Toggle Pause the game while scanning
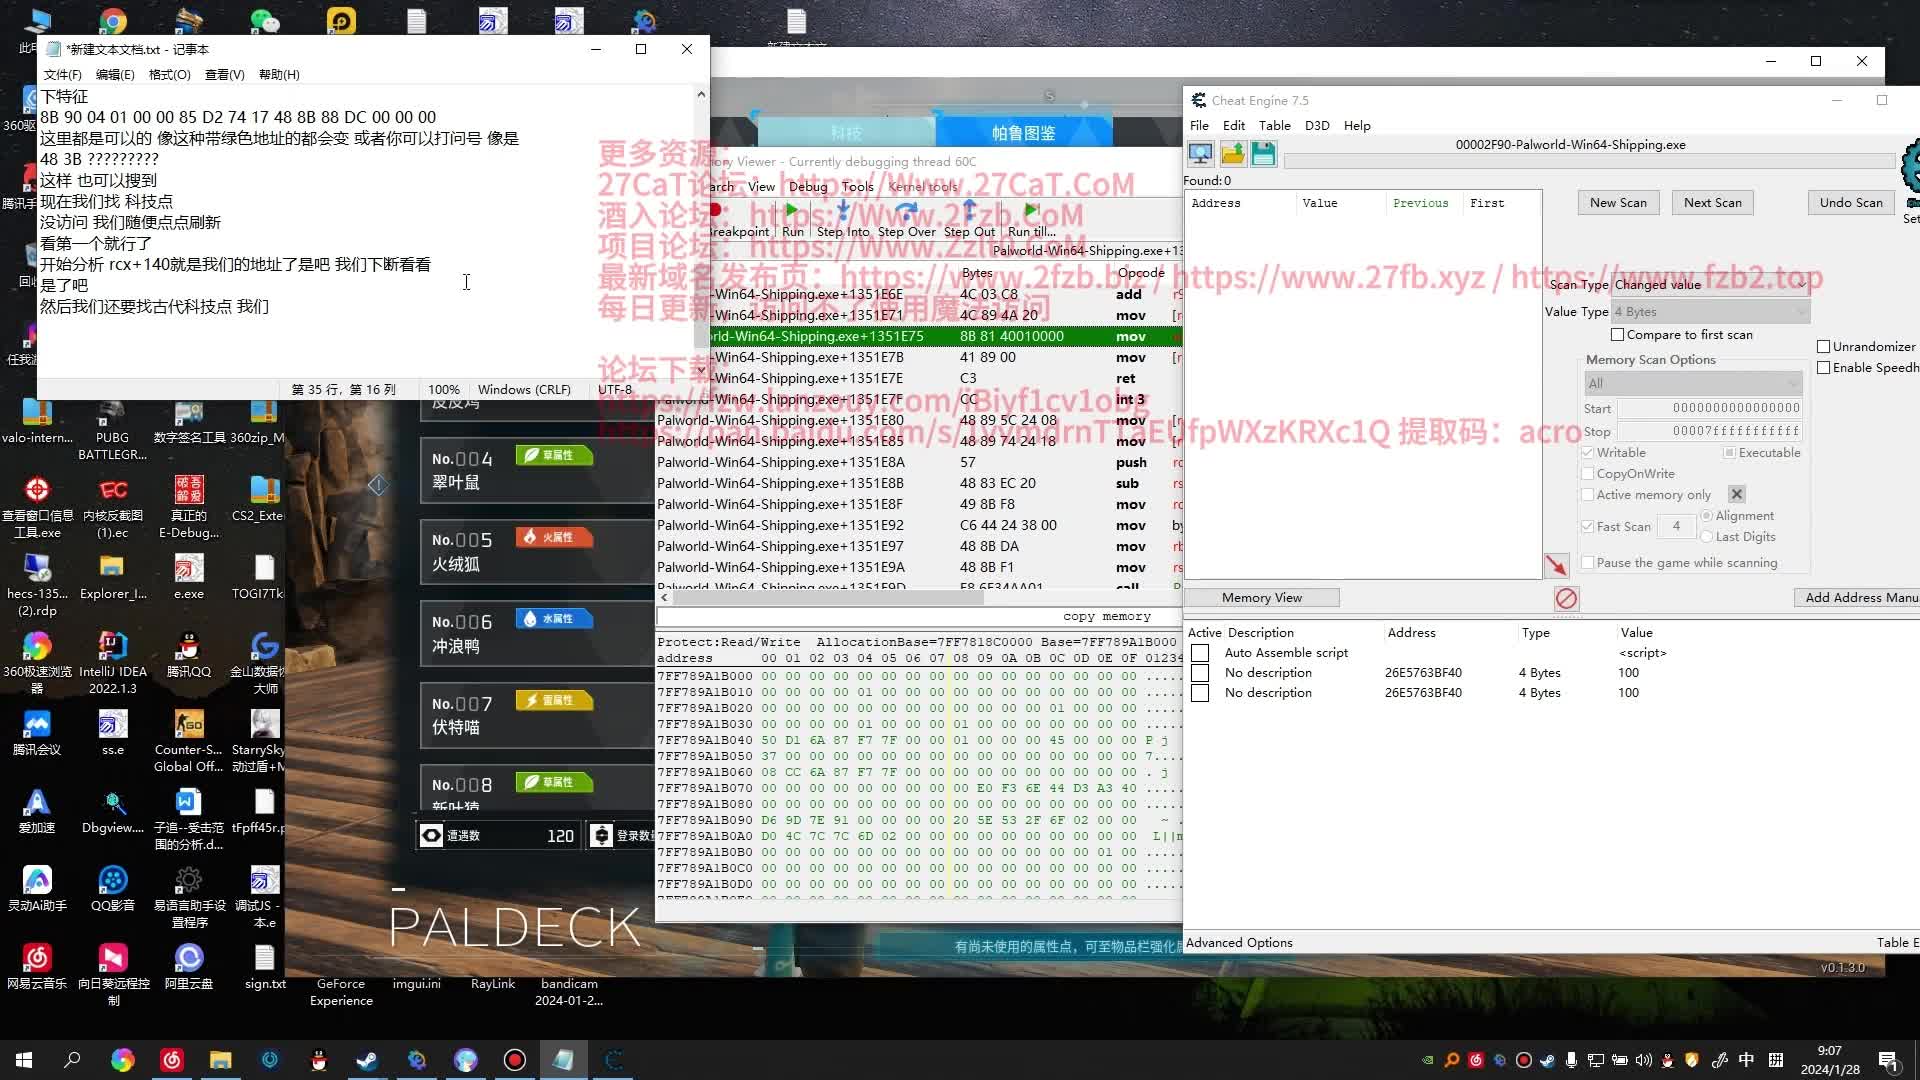 [1587, 562]
